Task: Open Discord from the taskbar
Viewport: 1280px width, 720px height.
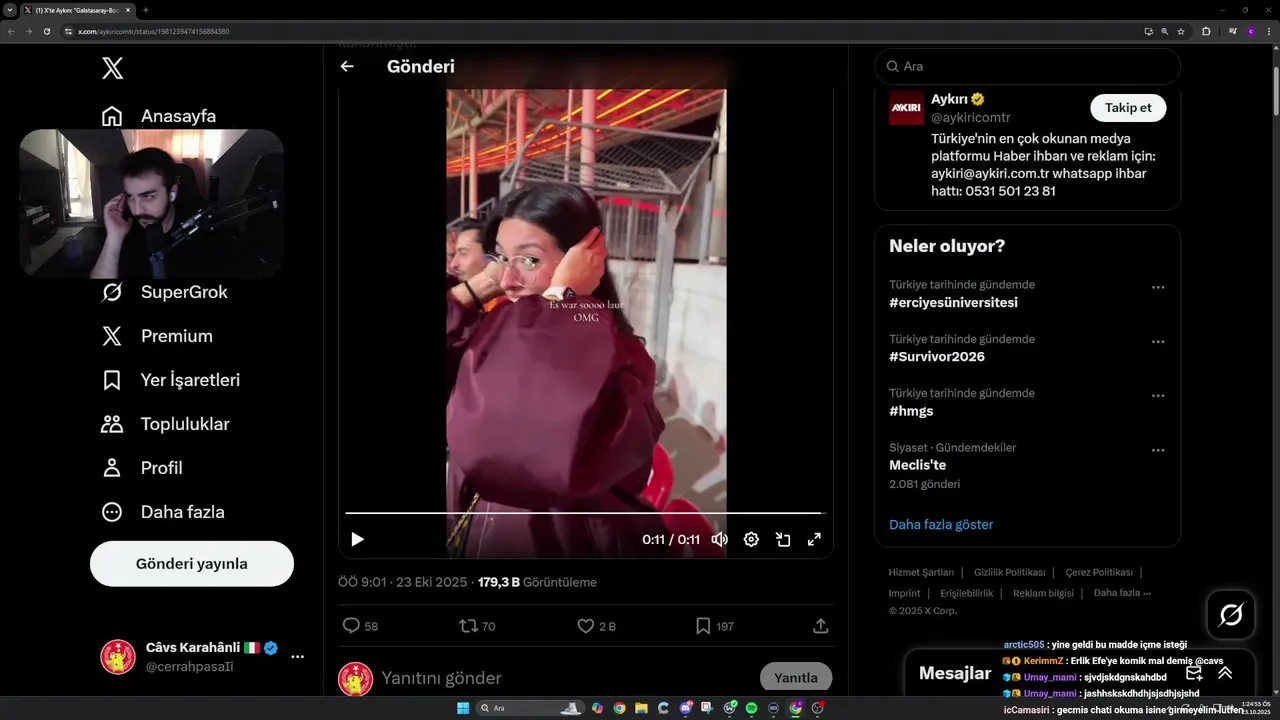Action: click(x=685, y=708)
